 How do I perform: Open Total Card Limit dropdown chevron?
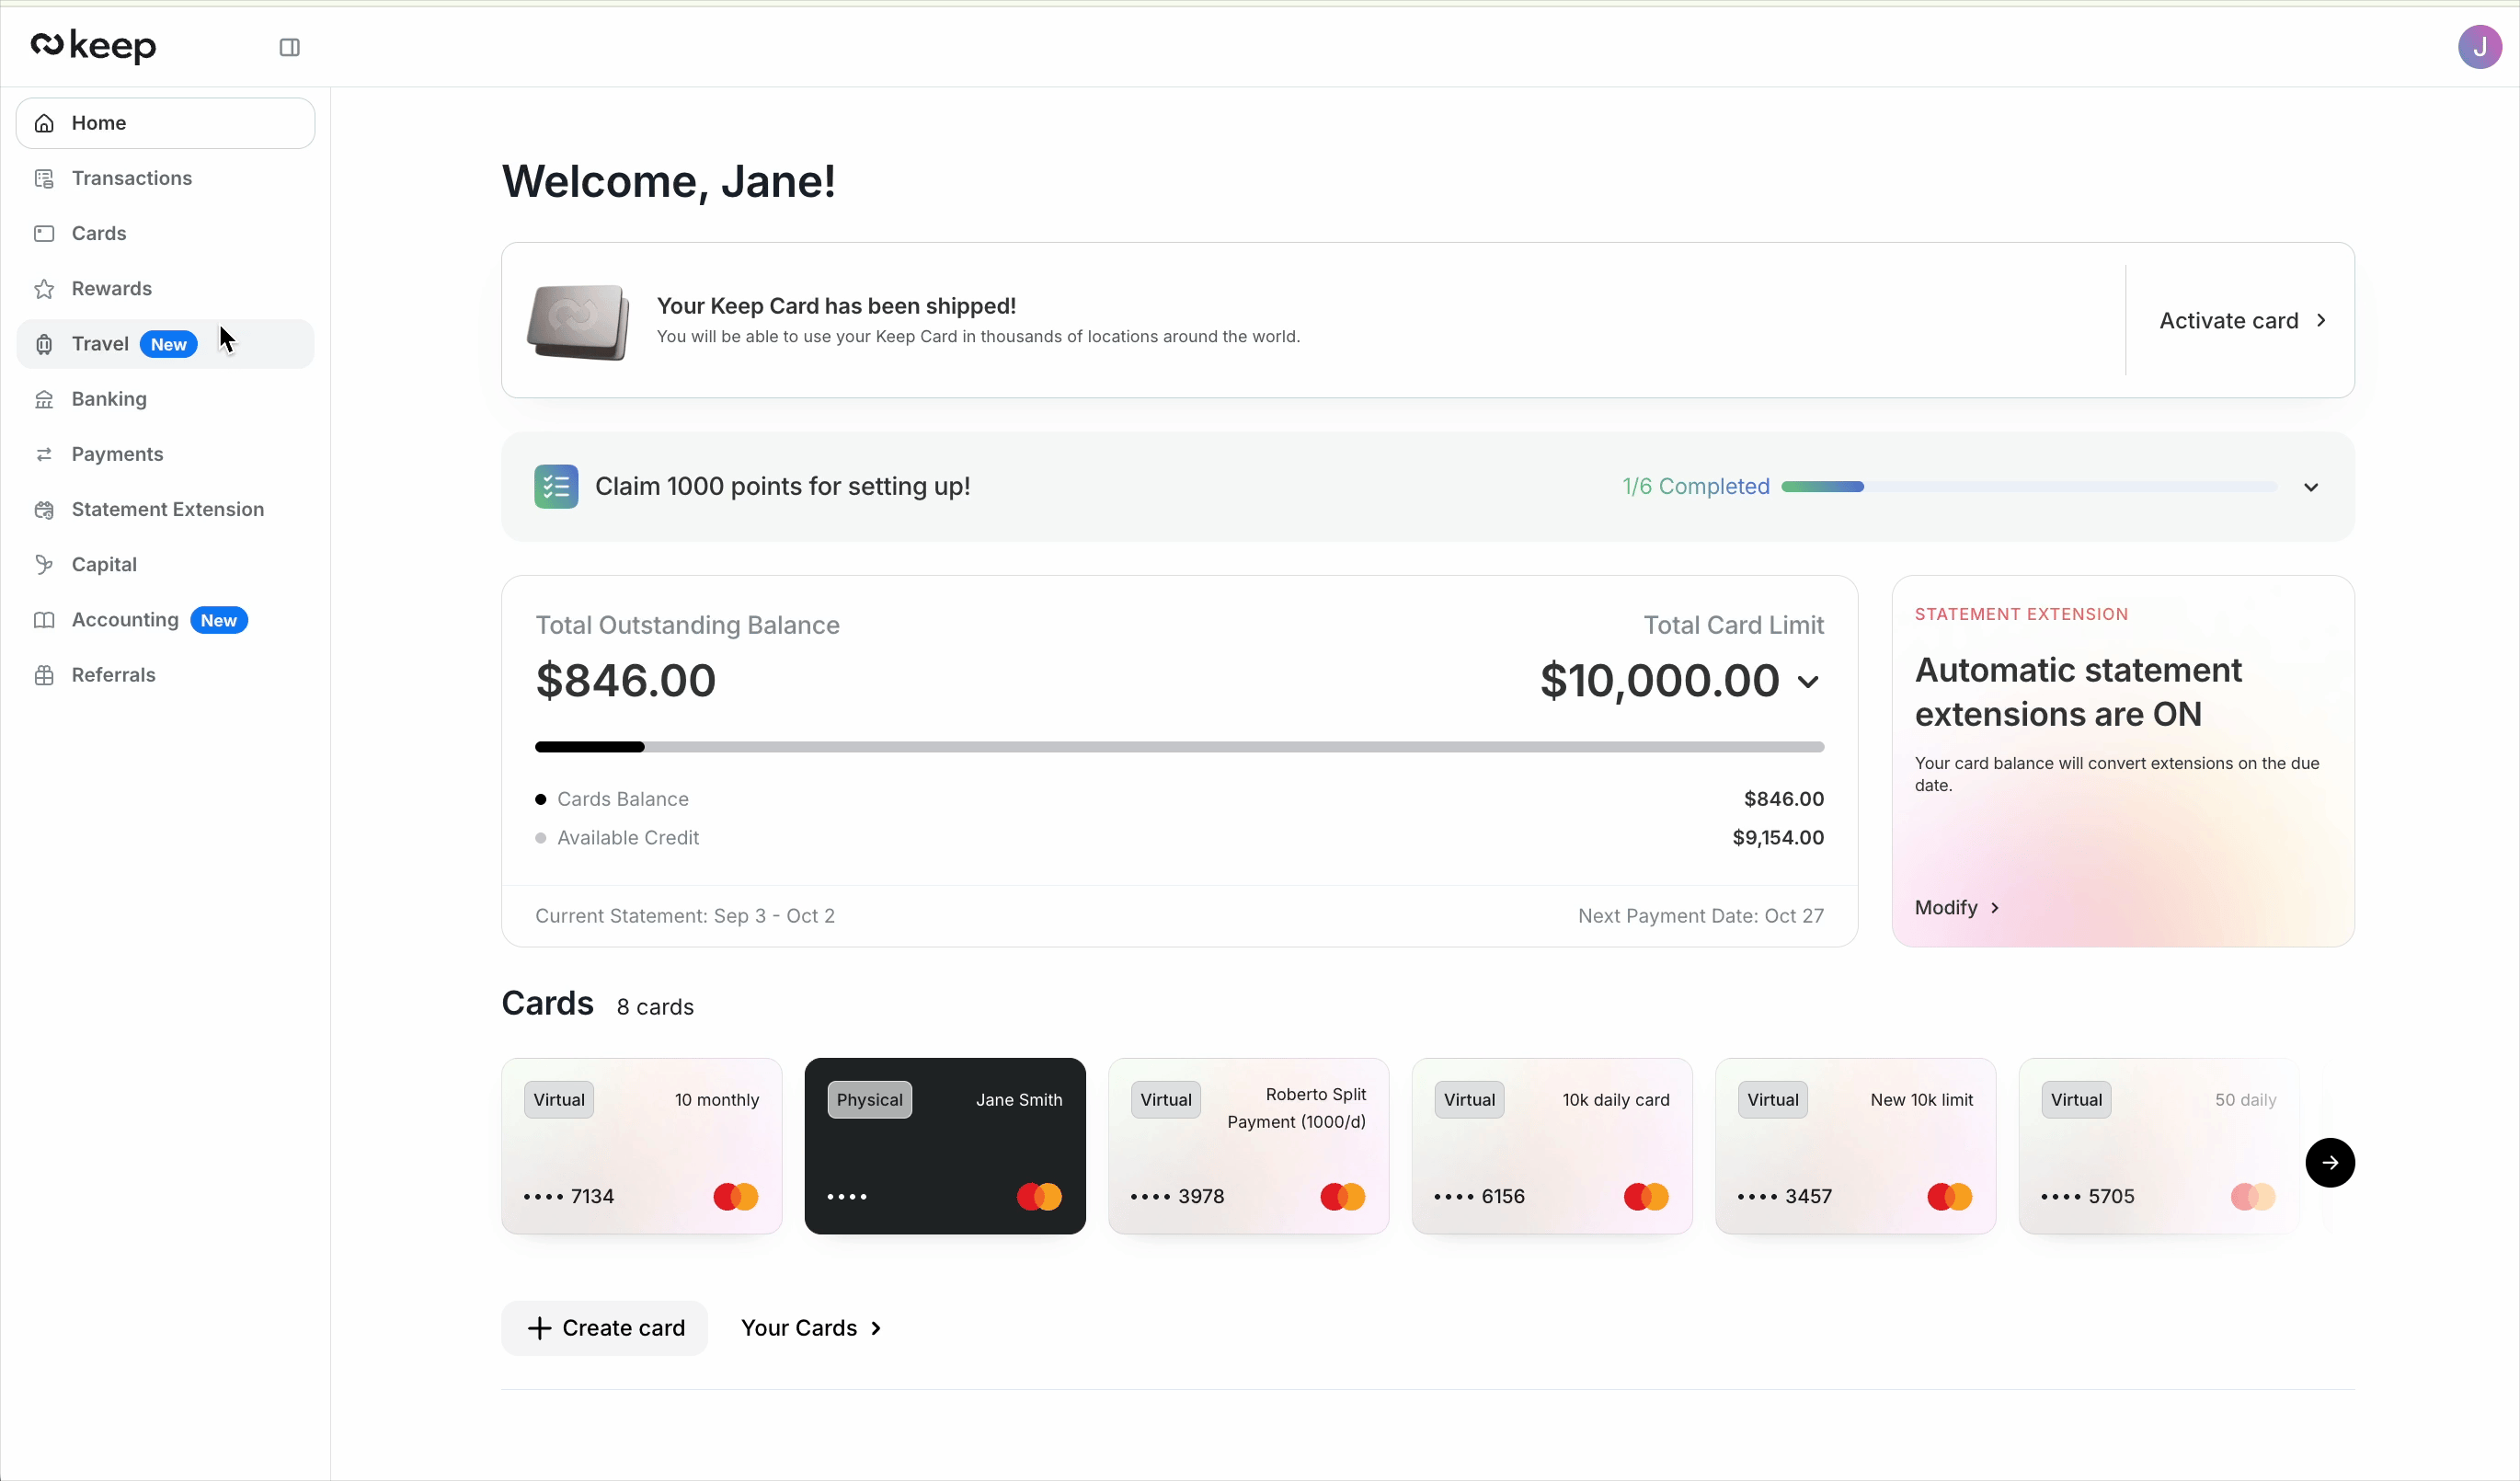[x=1807, y=682]
